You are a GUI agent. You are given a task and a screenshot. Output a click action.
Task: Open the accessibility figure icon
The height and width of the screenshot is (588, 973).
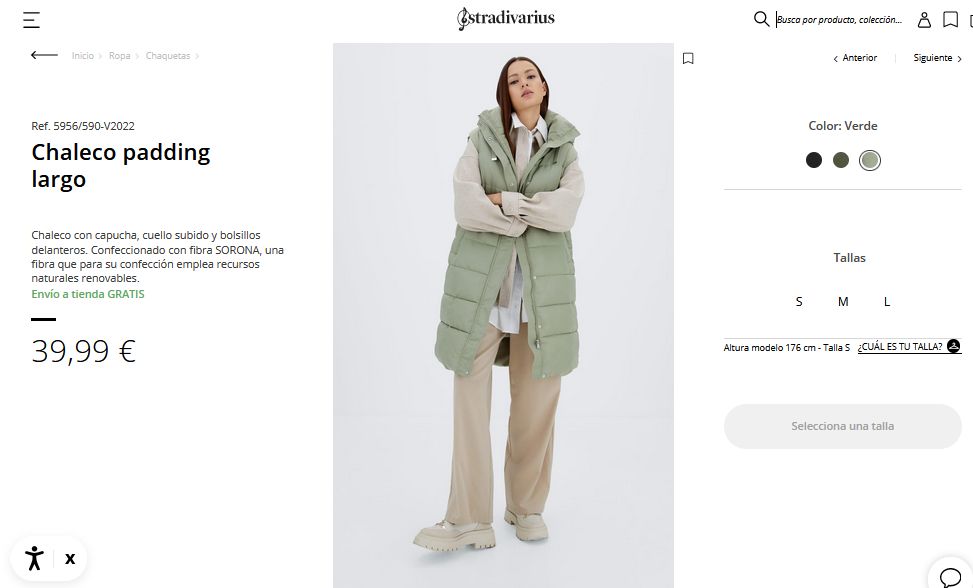point(34,558)
